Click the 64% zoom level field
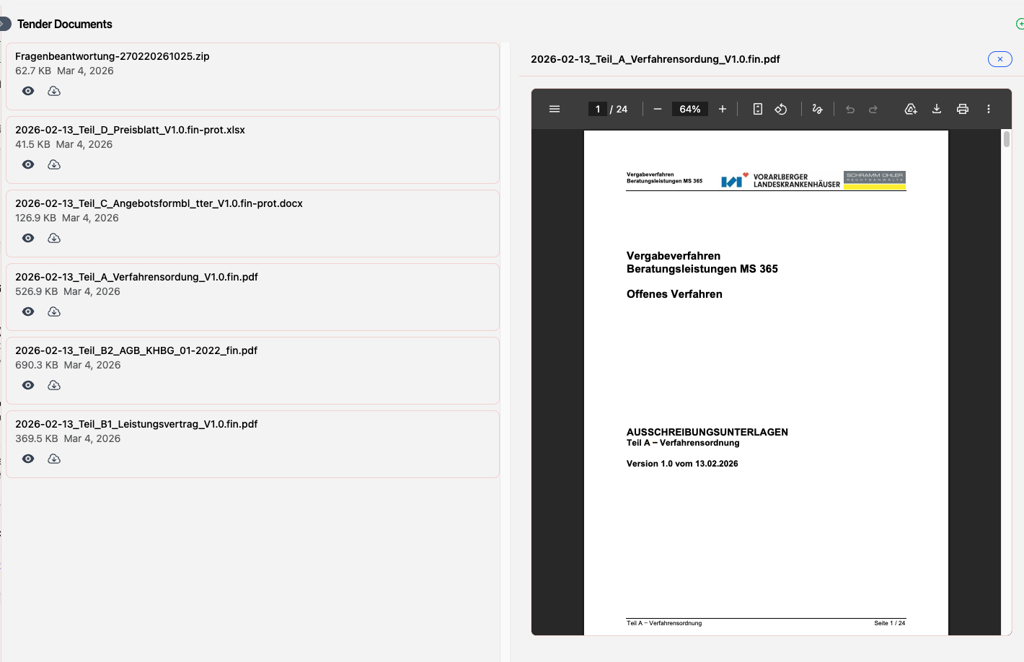1024x662 pixels. 689,109
